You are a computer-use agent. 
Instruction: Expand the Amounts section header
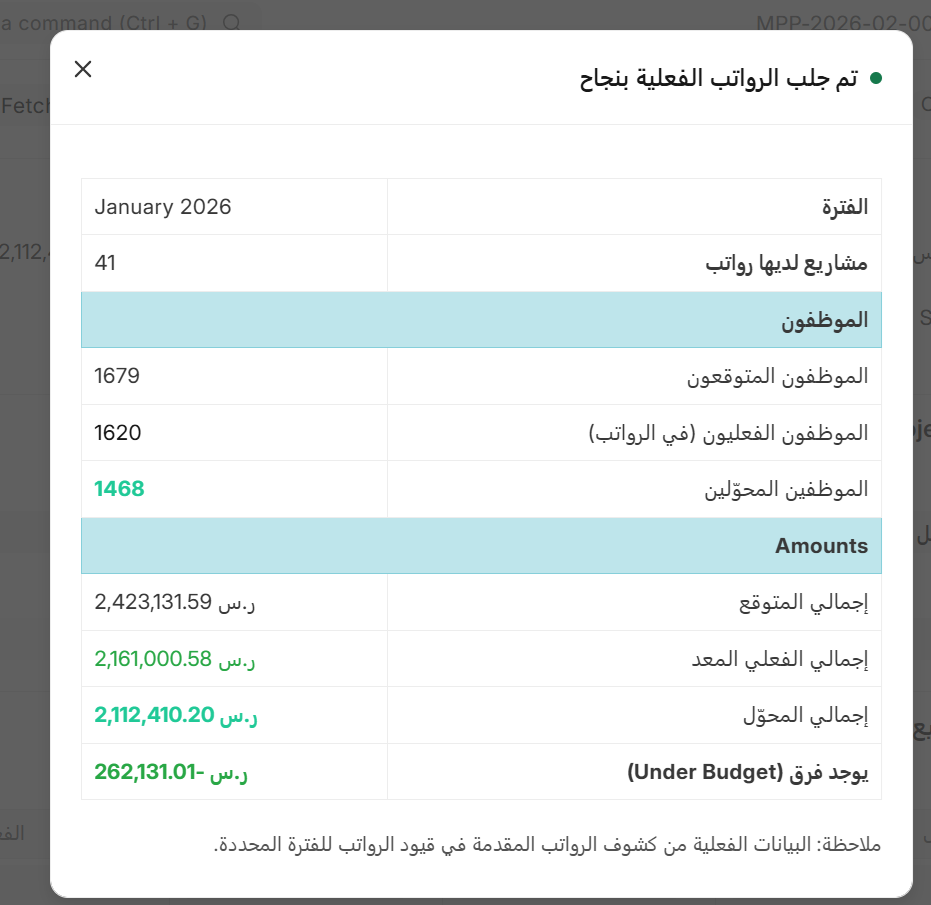coord(821,546)
